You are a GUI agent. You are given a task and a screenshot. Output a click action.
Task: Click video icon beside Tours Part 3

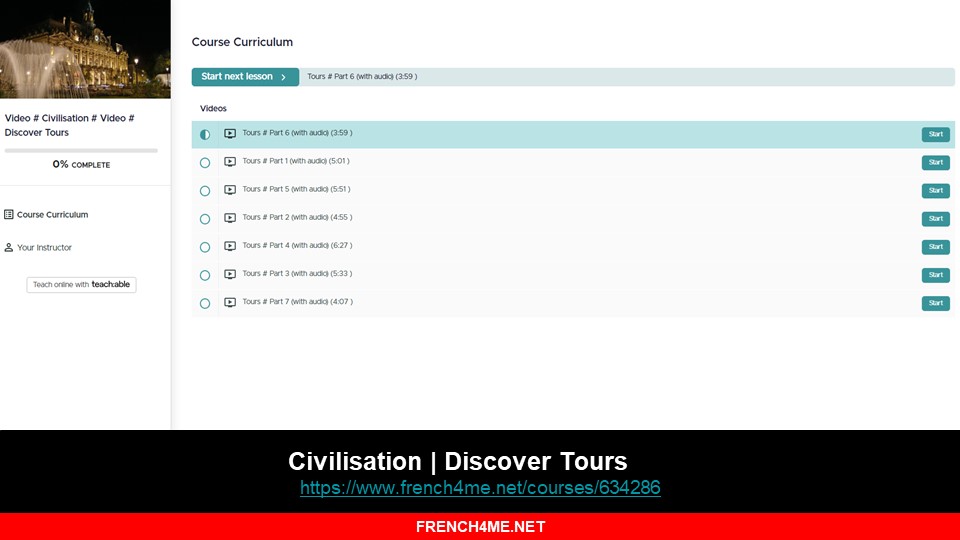pyautogui.click(x=230, y=274)
